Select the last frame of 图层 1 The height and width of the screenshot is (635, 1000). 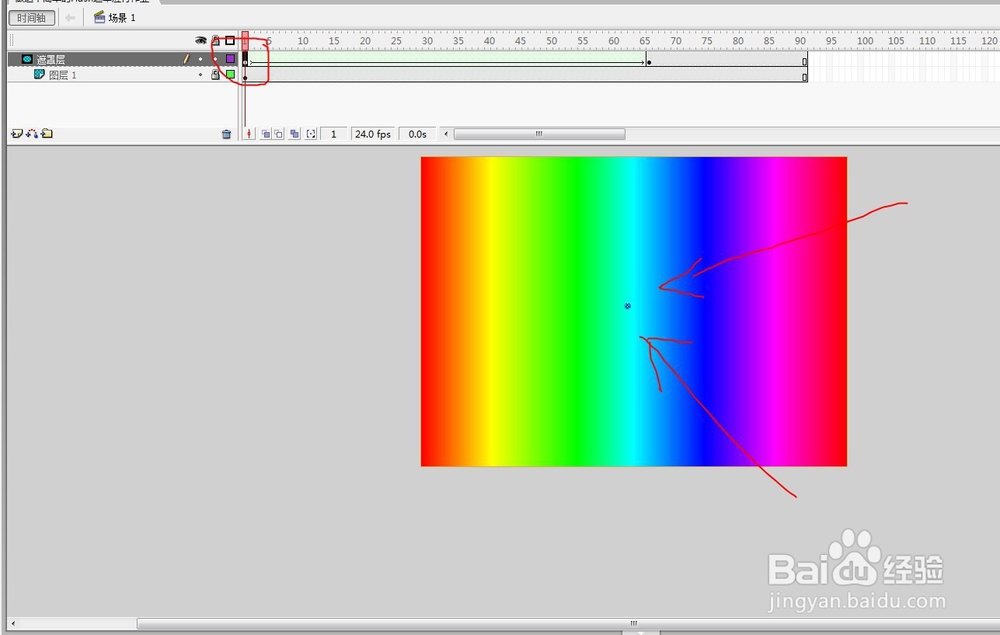coord(804,75)
